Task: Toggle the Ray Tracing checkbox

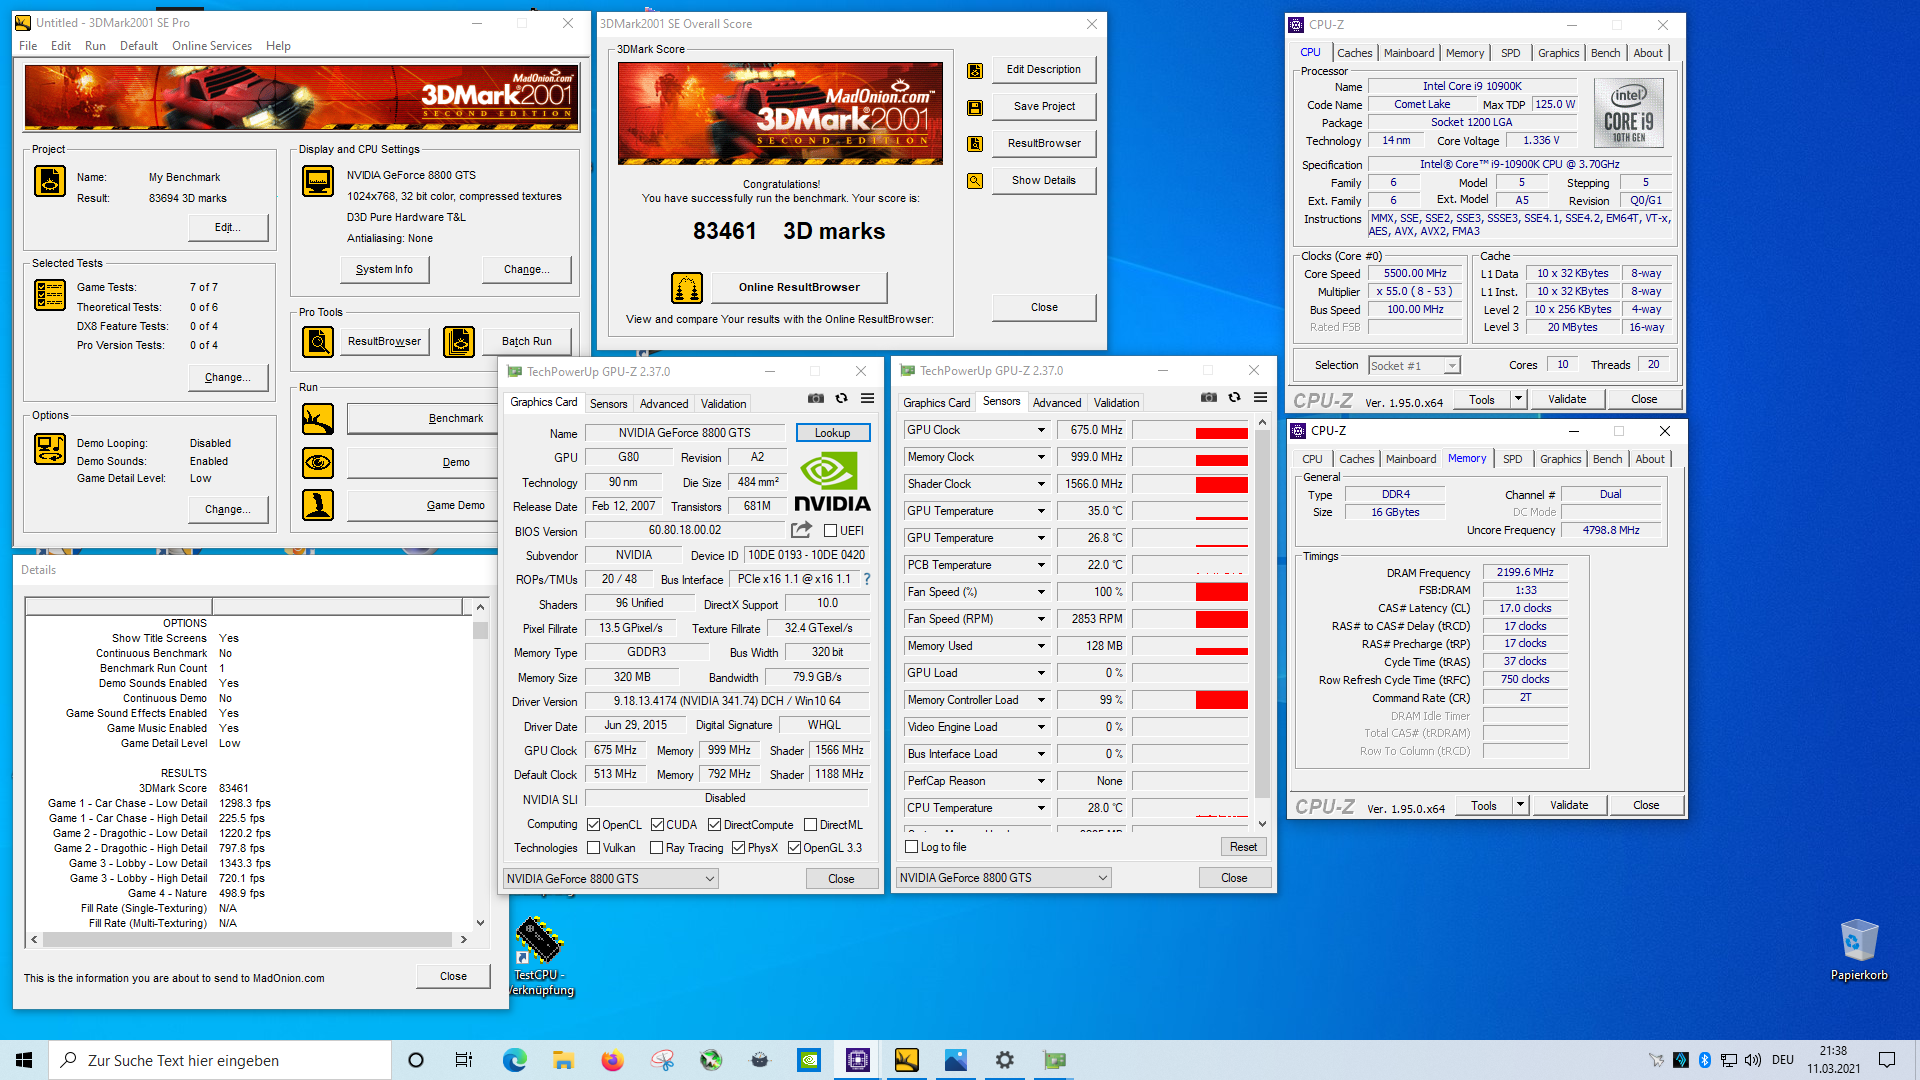Action: [x=657, y=848]
